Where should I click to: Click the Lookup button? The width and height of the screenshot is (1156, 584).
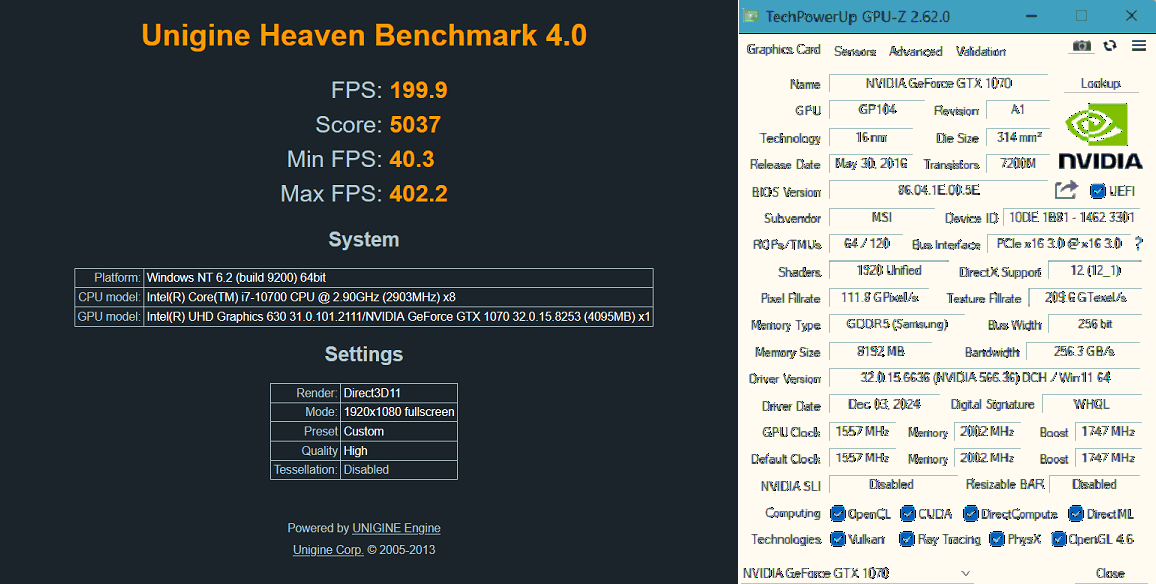[x=1100, y=83]
